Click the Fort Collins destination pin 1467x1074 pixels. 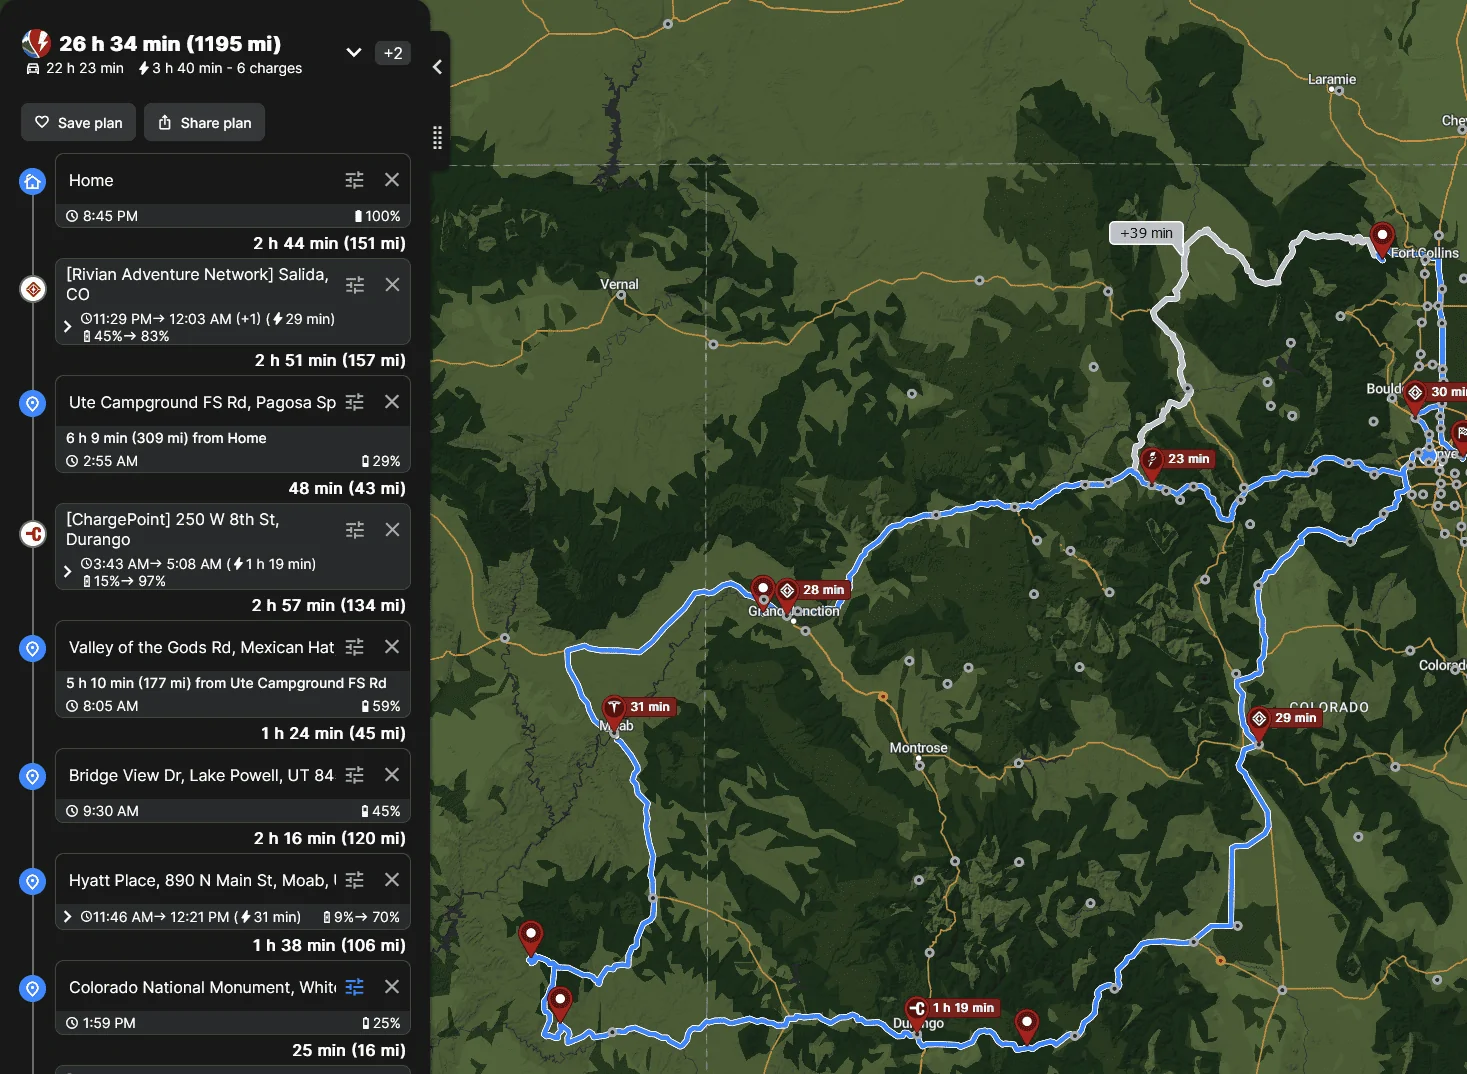(1382, 240)
